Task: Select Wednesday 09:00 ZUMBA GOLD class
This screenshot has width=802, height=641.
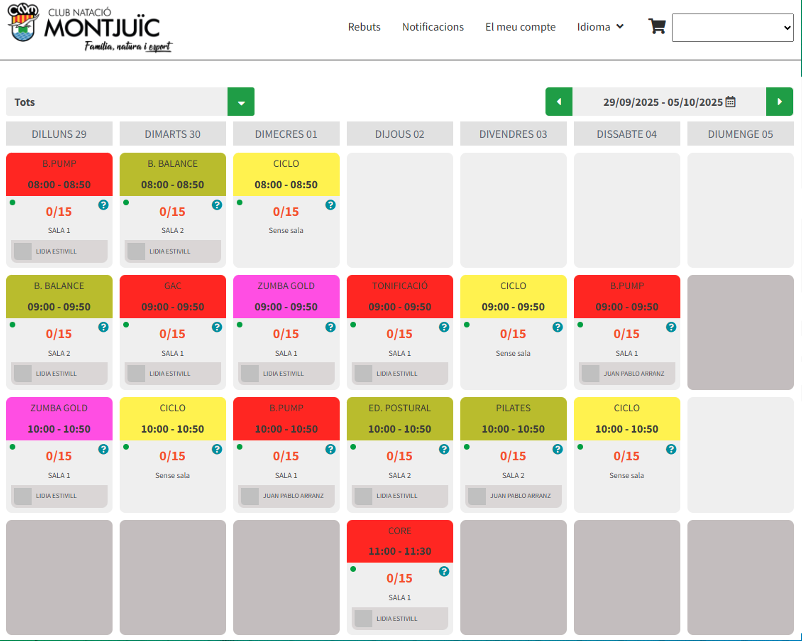Action: point(286,296)
